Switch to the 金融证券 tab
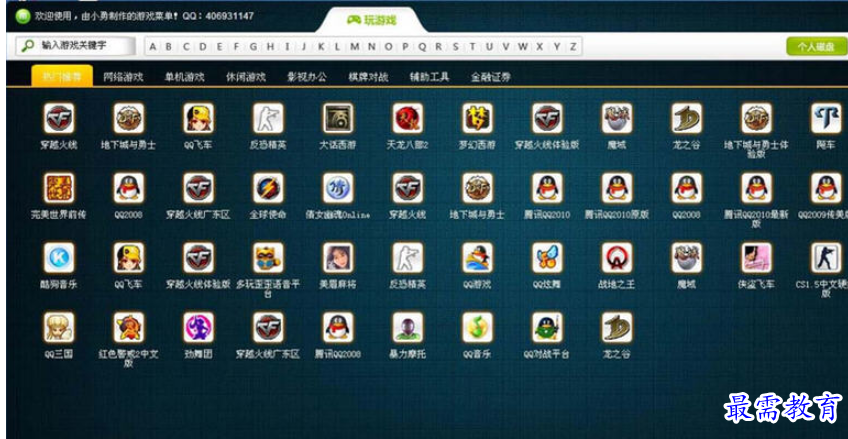This screenshot has height=439, width=848. click(491, 77)
